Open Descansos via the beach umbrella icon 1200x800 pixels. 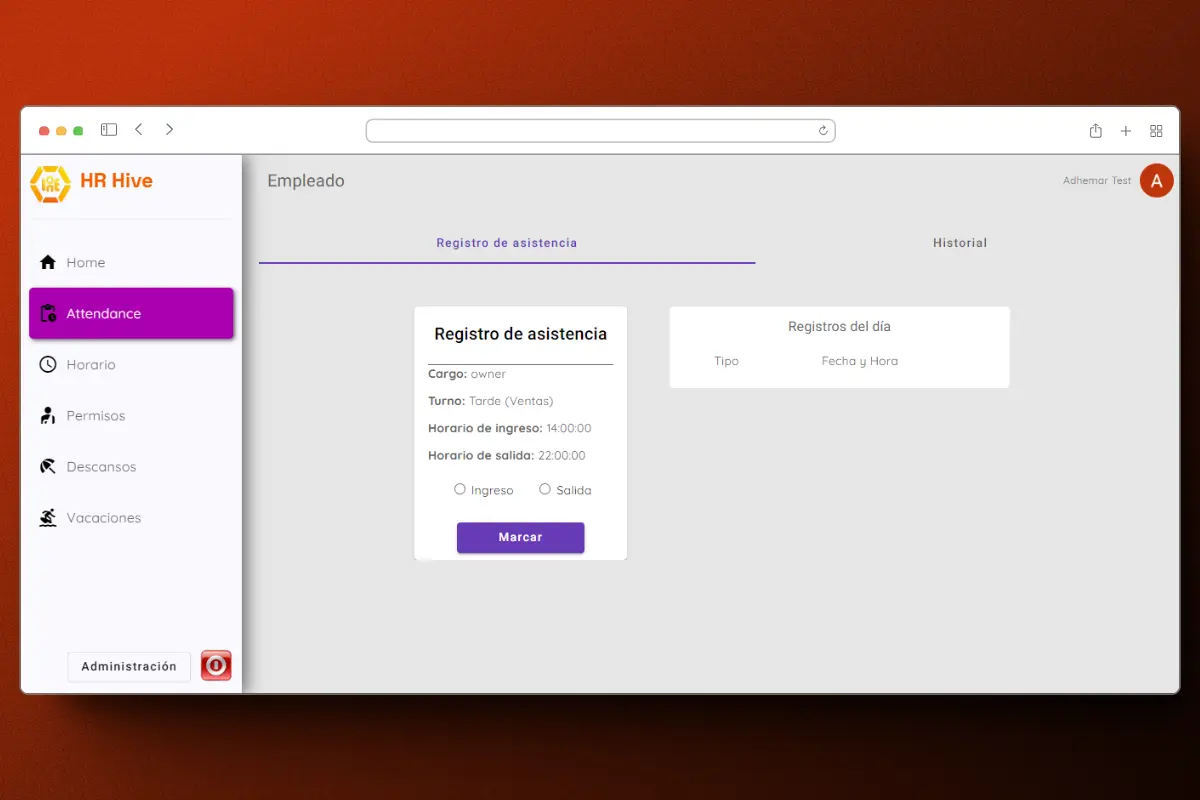pyautogui.click(x=47, y=466)
